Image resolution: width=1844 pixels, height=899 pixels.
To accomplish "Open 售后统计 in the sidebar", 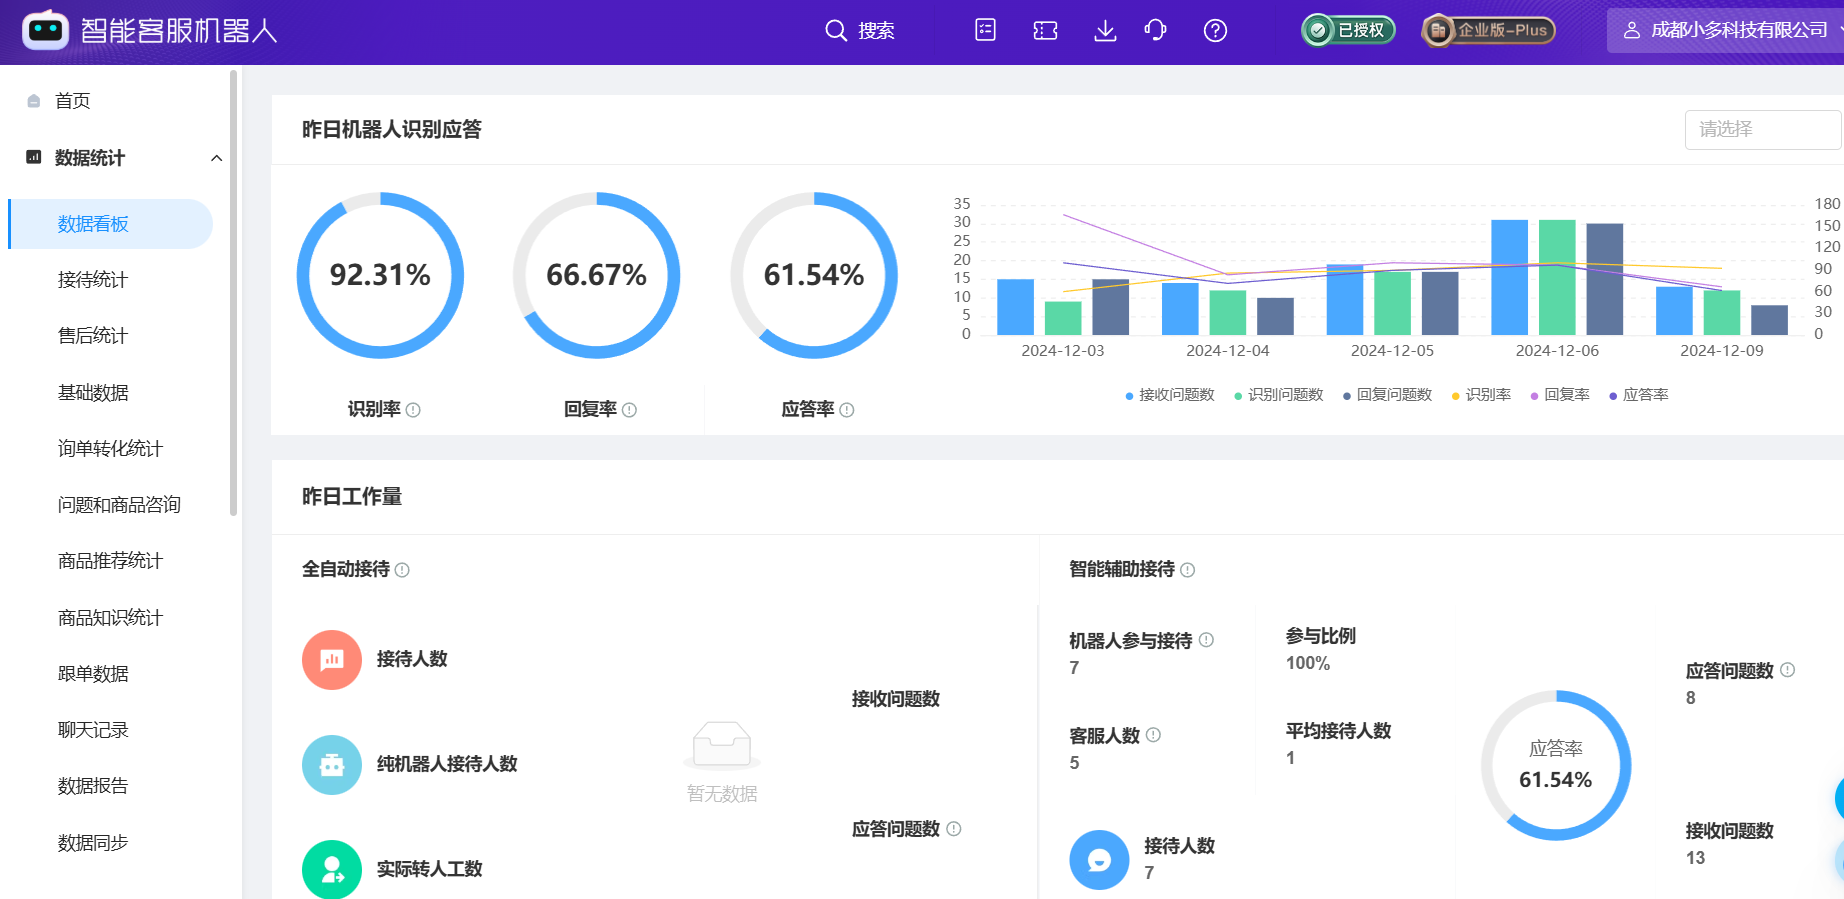I will (x=93, y=336).
